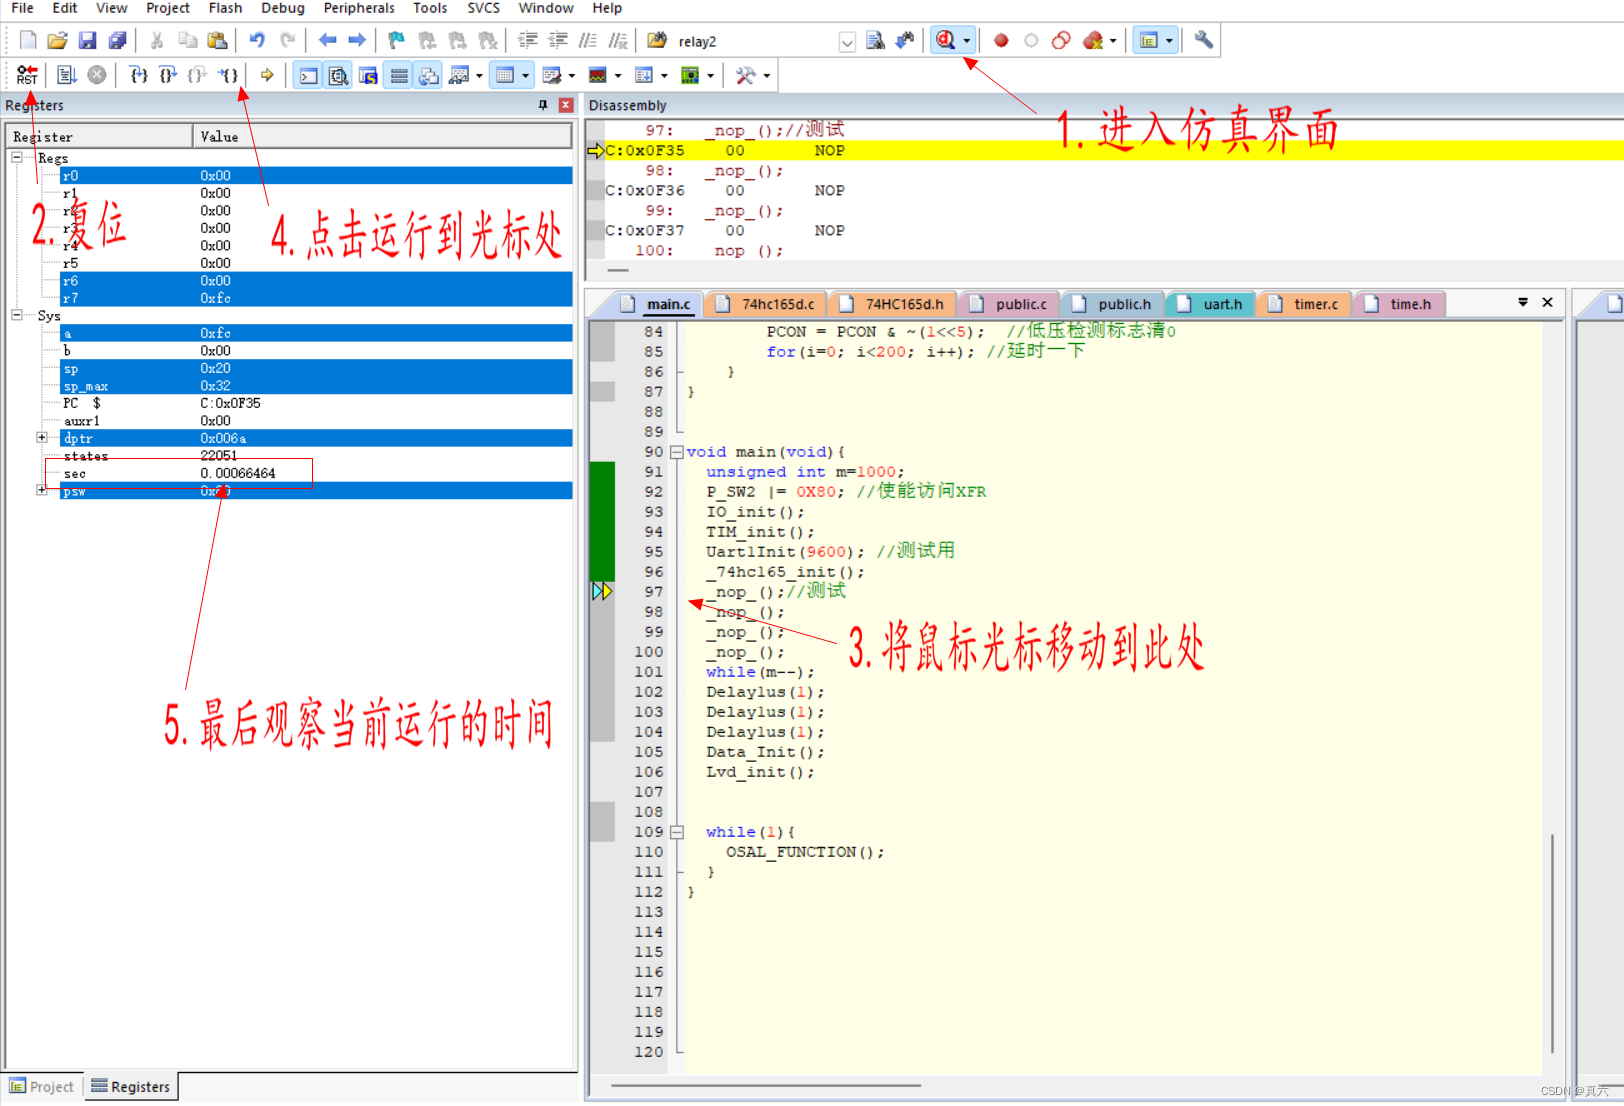
Task: Collapse the Regs tree node
Action: [17, 158]
